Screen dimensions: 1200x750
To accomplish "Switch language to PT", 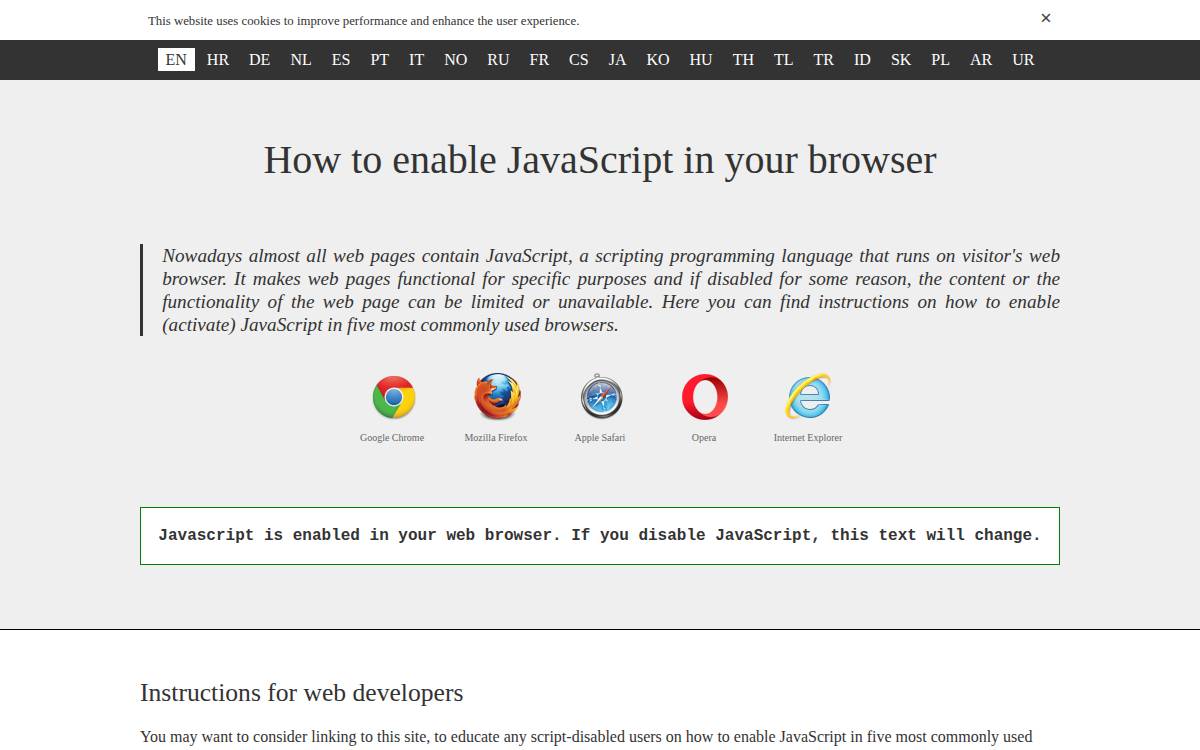I will 380,60.
